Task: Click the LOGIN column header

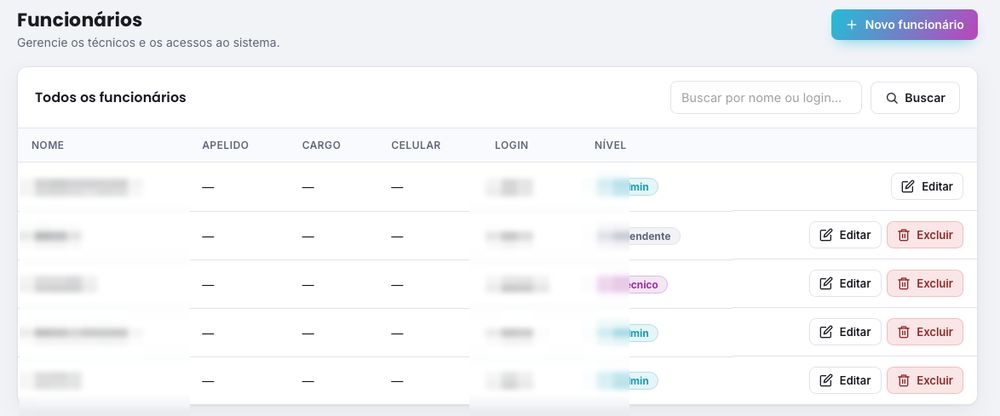Action: click(511, 145)
